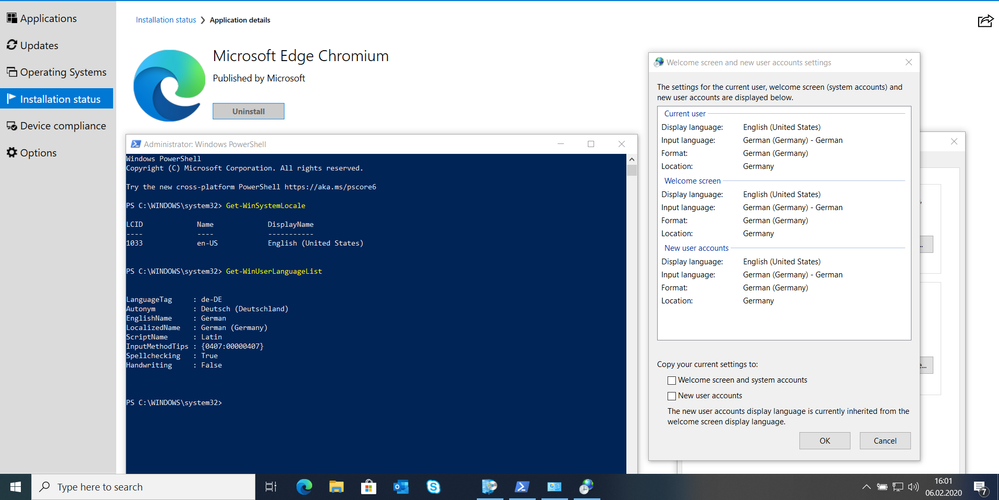Viewport: 999px width, 500px height.
Task: Click the LanguageTag de-DE line
Action: (x=174, y=299)
